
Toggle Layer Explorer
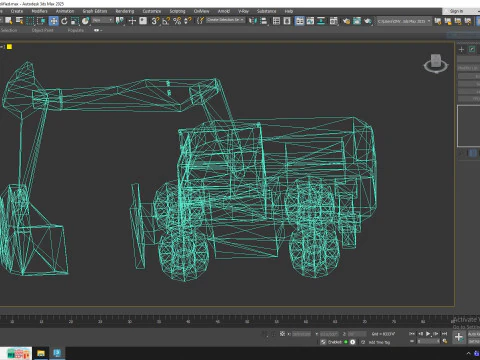point(287,21)
